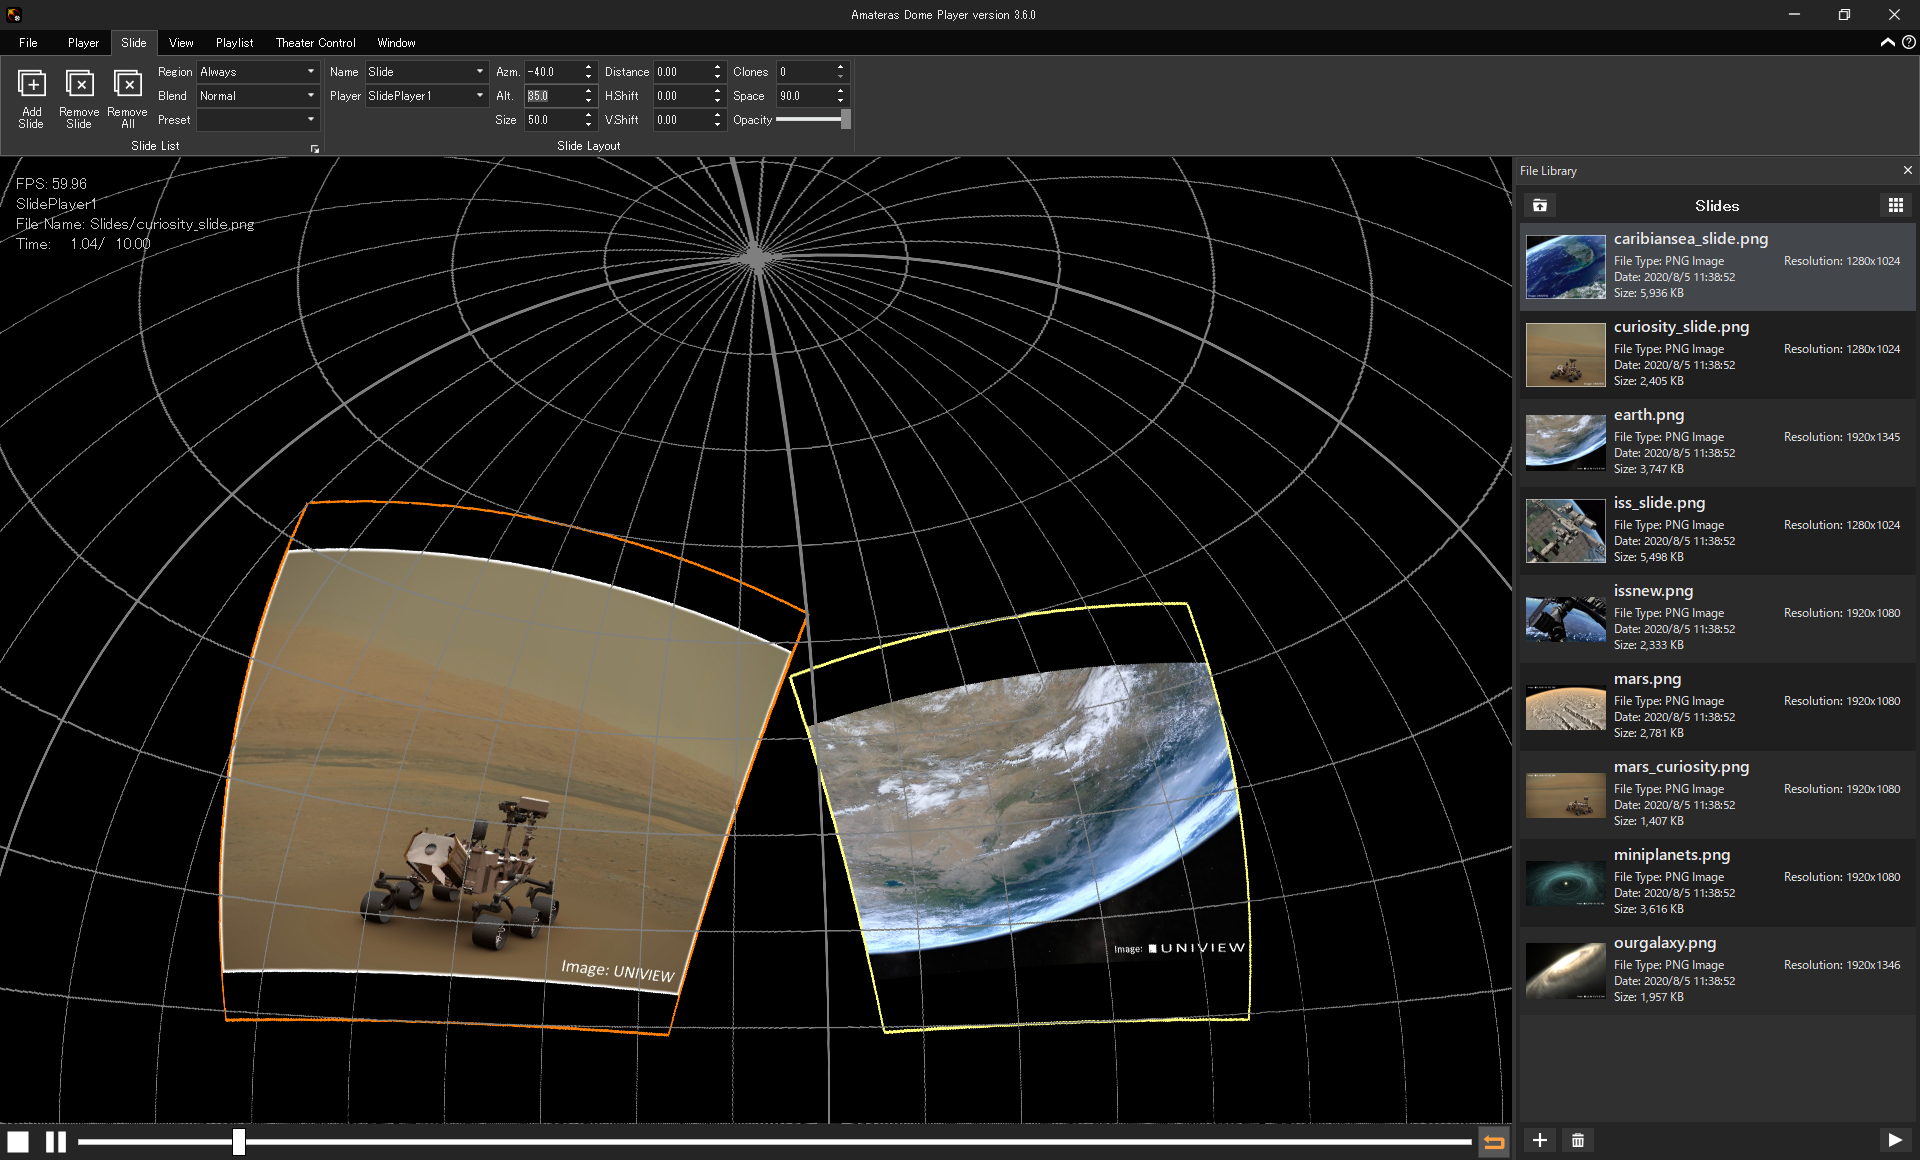1920x1160 pixels.
Task: Click the Space input field
Action: (804, 95)
